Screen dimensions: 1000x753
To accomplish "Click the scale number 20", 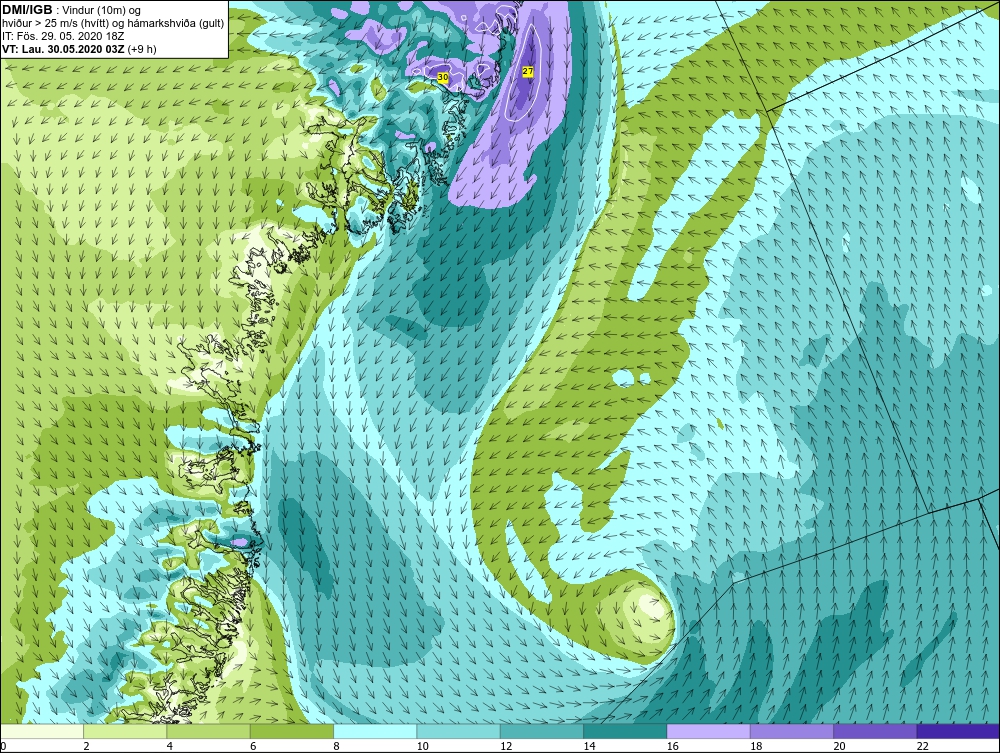I will (x=839, y=746).
